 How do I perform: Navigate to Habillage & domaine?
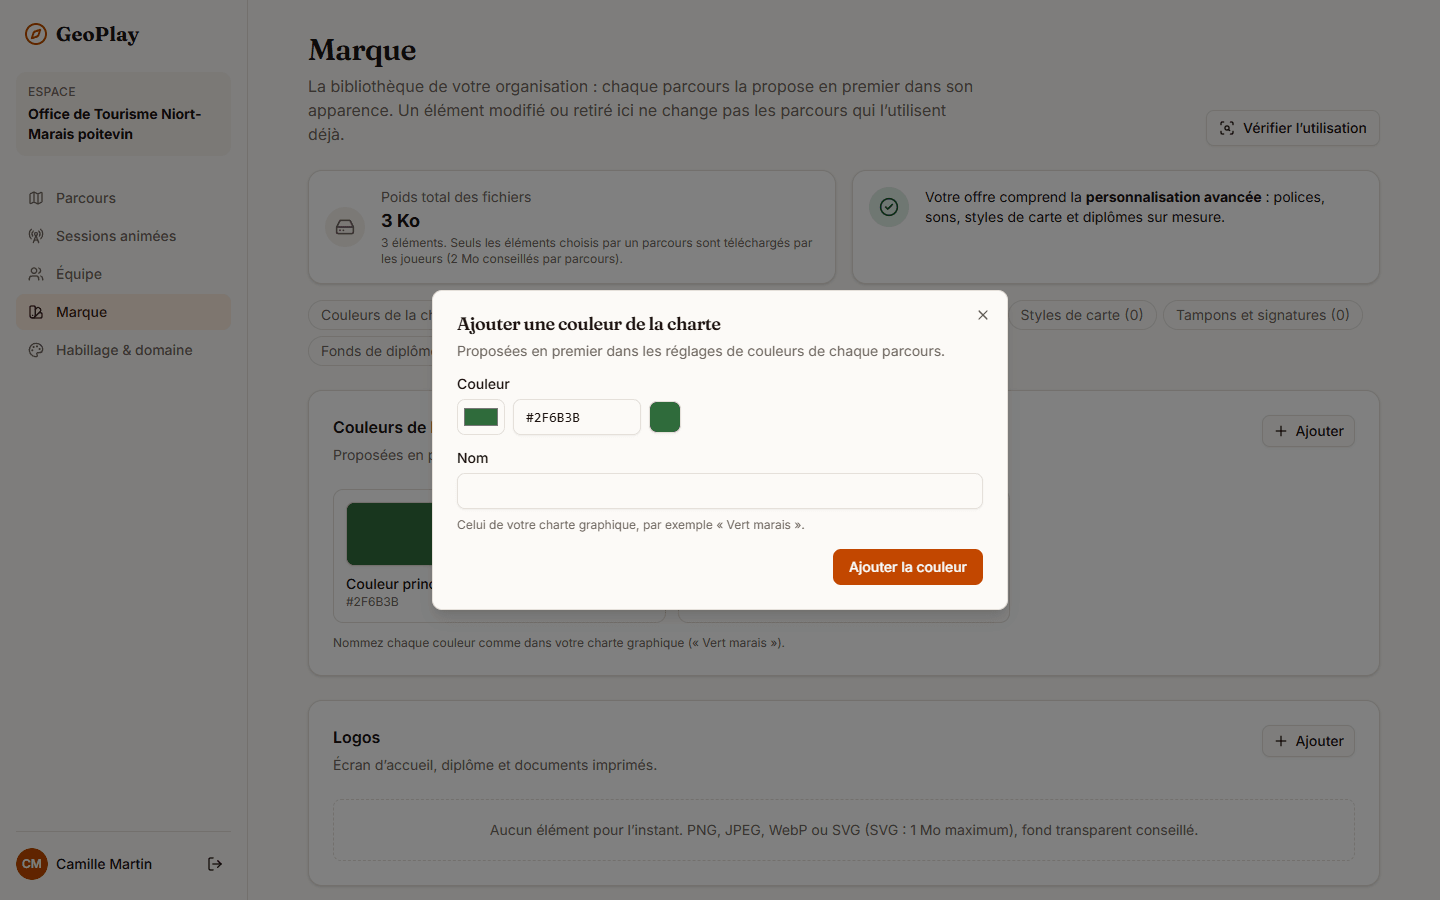[x=123, y=350]
